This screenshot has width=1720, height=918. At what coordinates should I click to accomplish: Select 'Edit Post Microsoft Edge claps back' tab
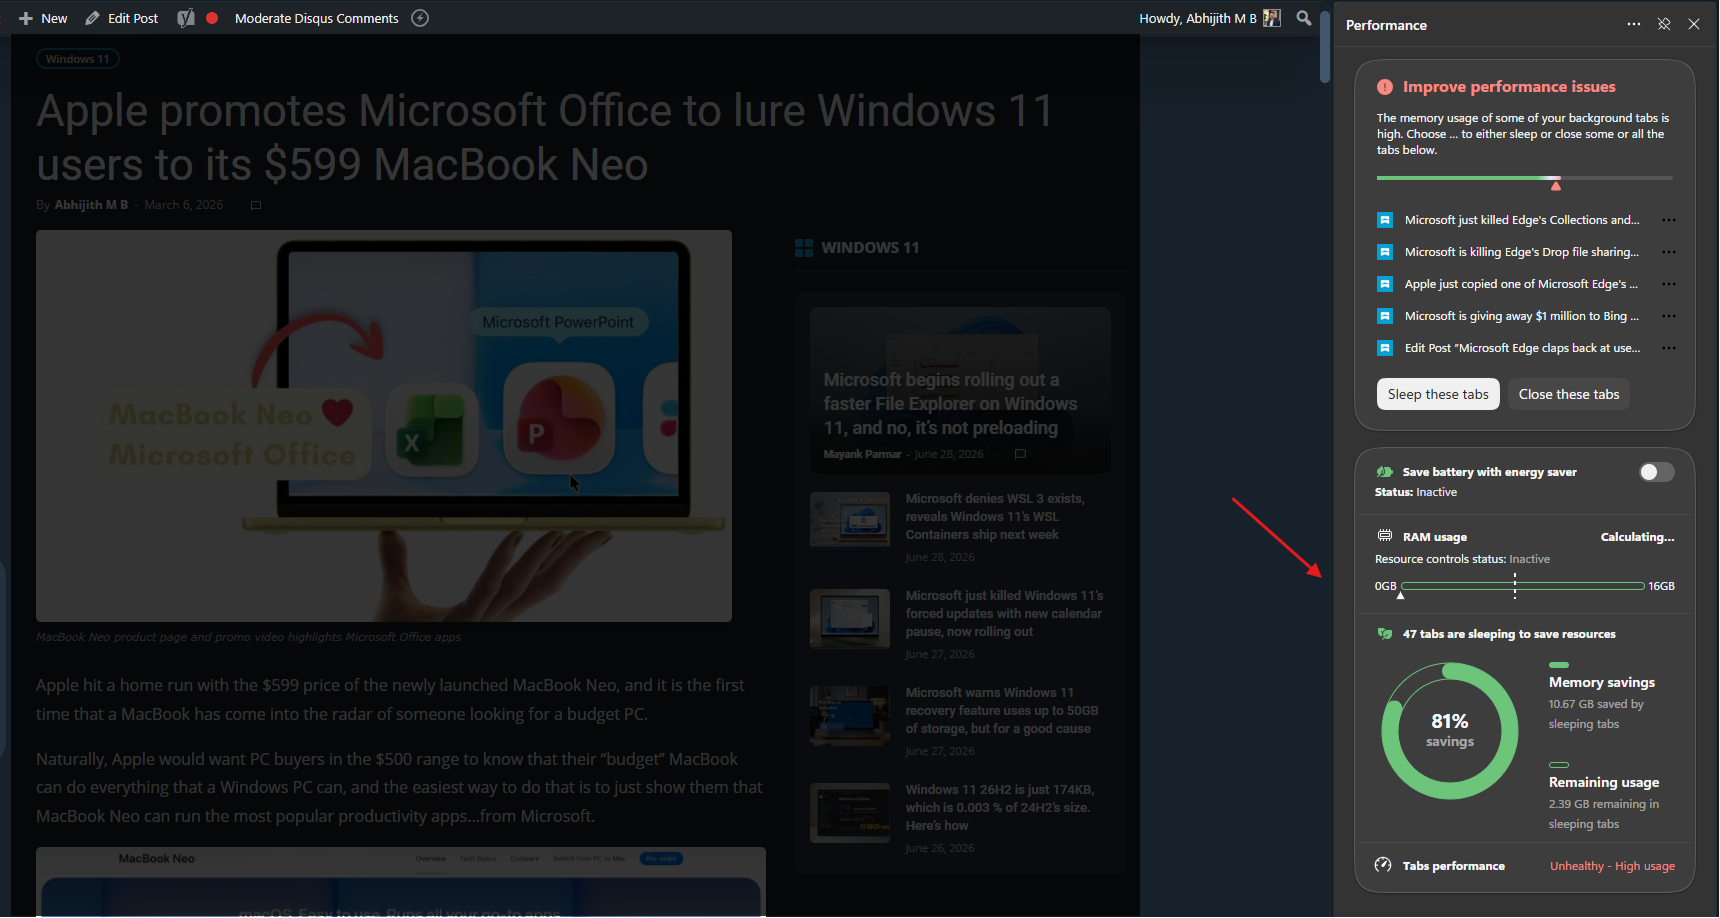[x=1522, y=348]
